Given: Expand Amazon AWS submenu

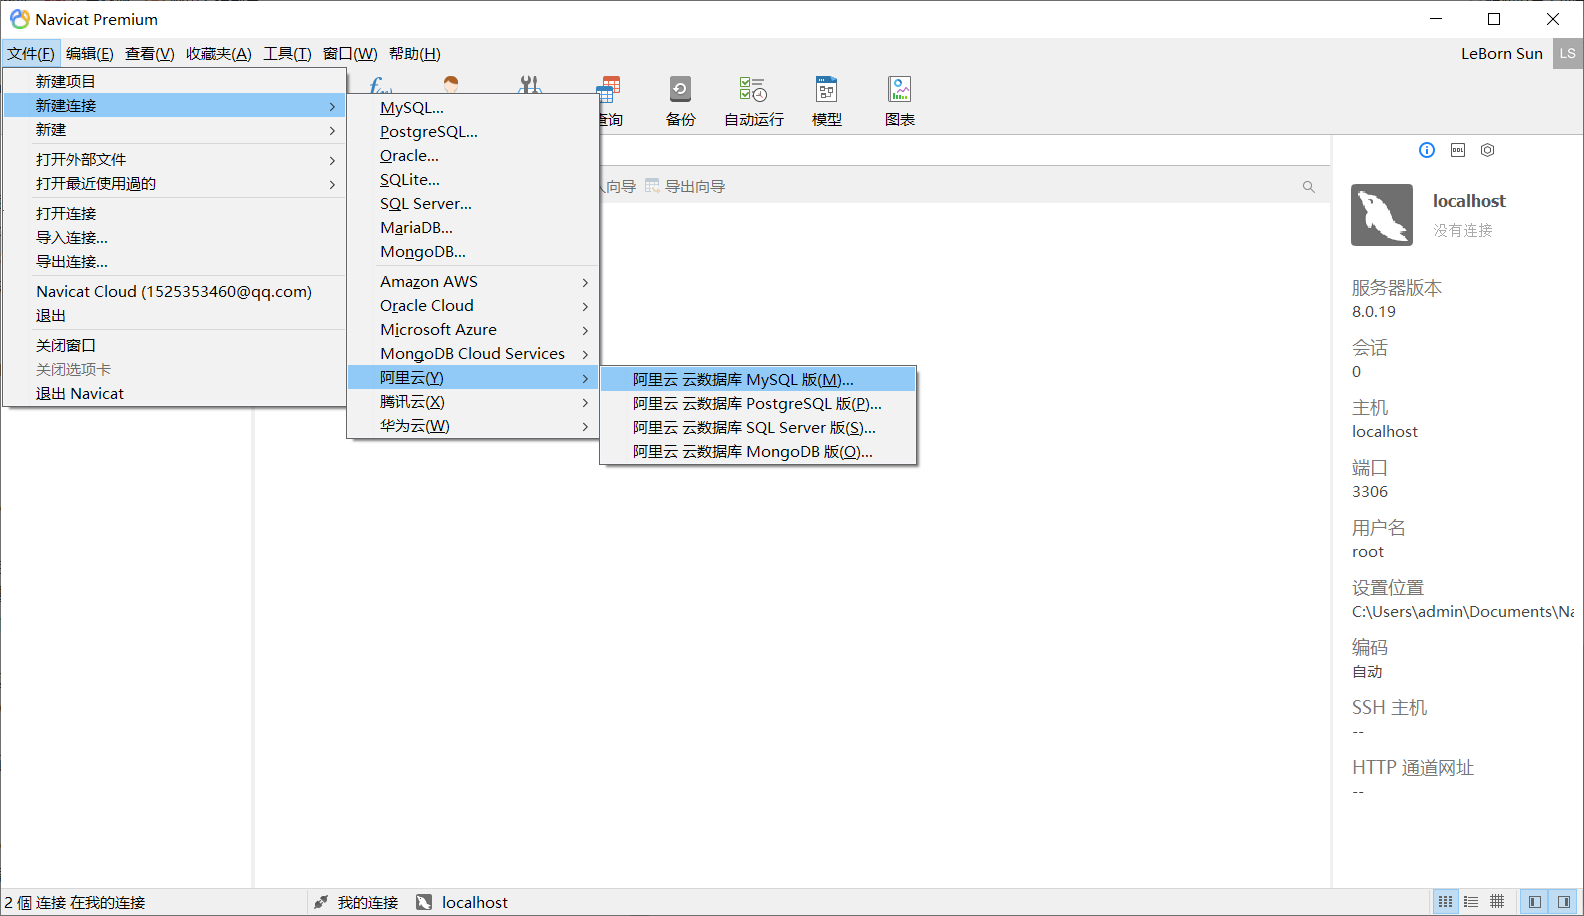Looking at the screenshot, I should (x=473, y=282).
